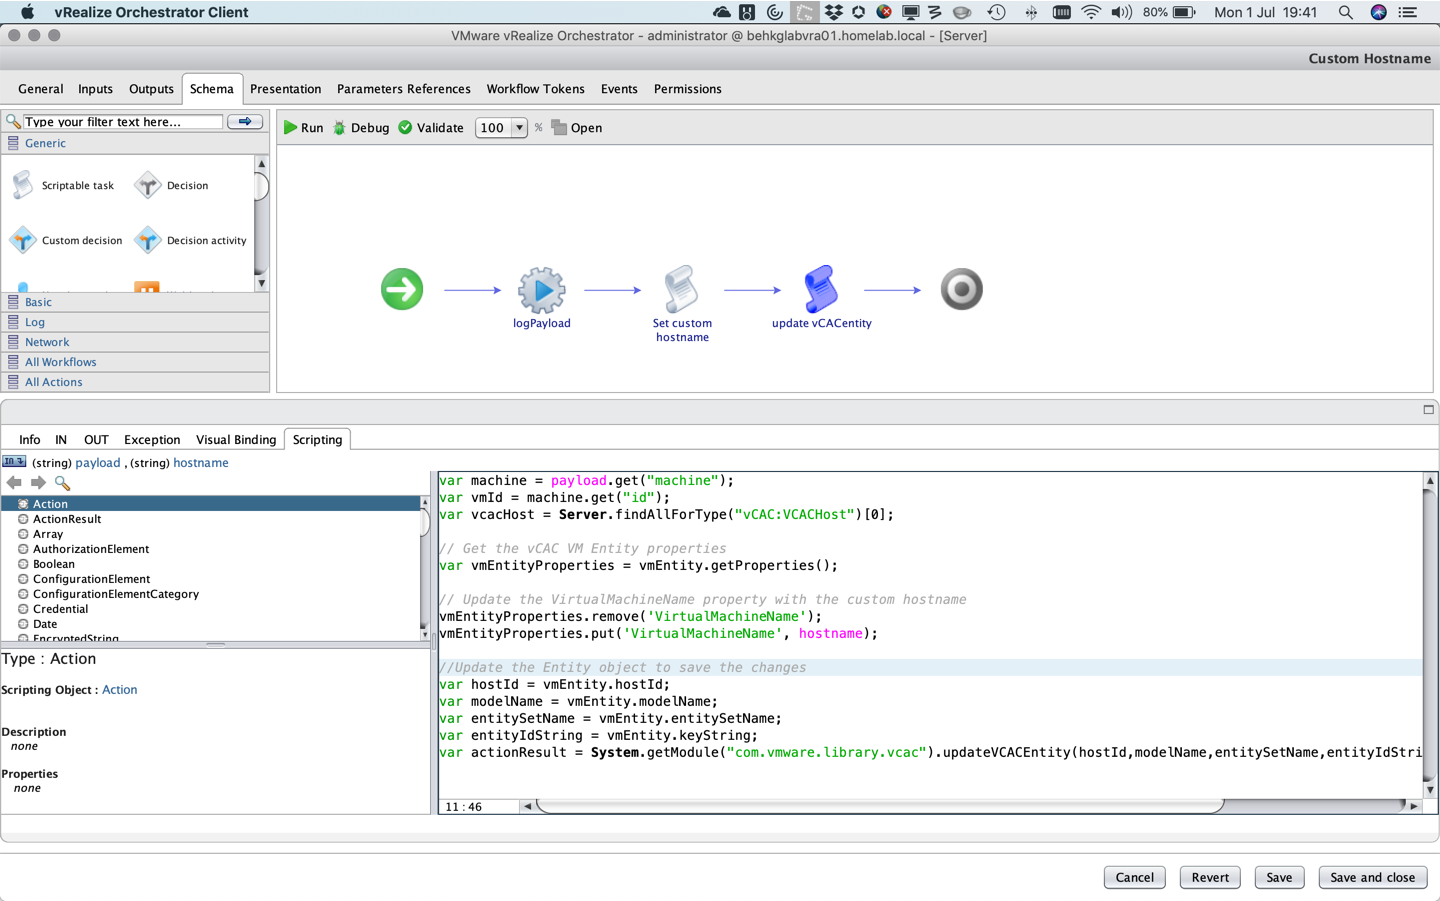Click the Debug bug icon
Image resolution: width=1440 pixels, height=901 pixels.
tap(340, 127)
